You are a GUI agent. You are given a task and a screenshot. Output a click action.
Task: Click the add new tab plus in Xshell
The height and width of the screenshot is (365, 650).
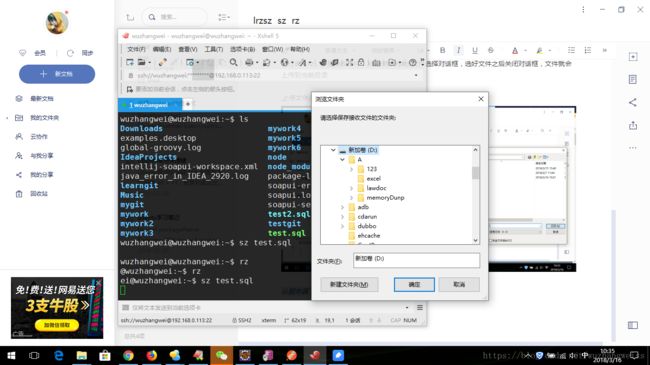point(187,104)
